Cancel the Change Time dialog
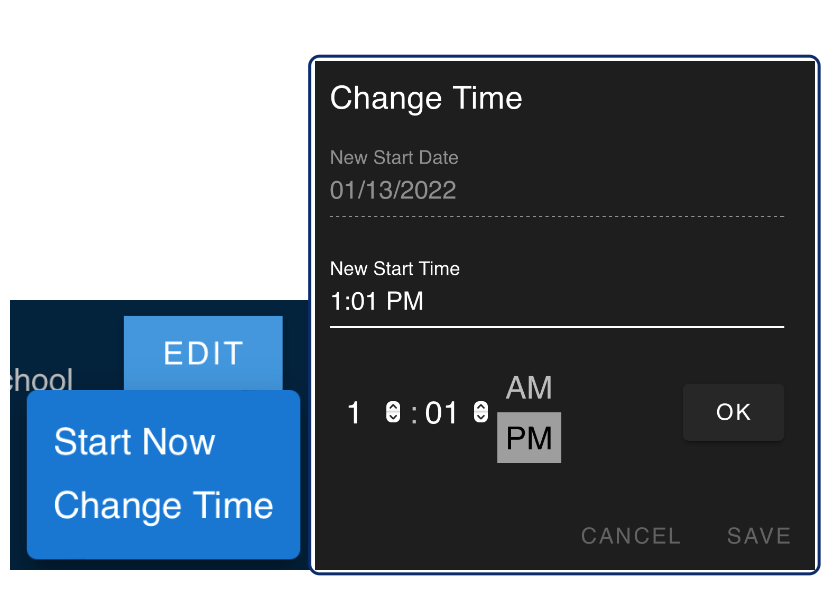Viewport: 835px width, 602px height. click(x=631, y=536)
